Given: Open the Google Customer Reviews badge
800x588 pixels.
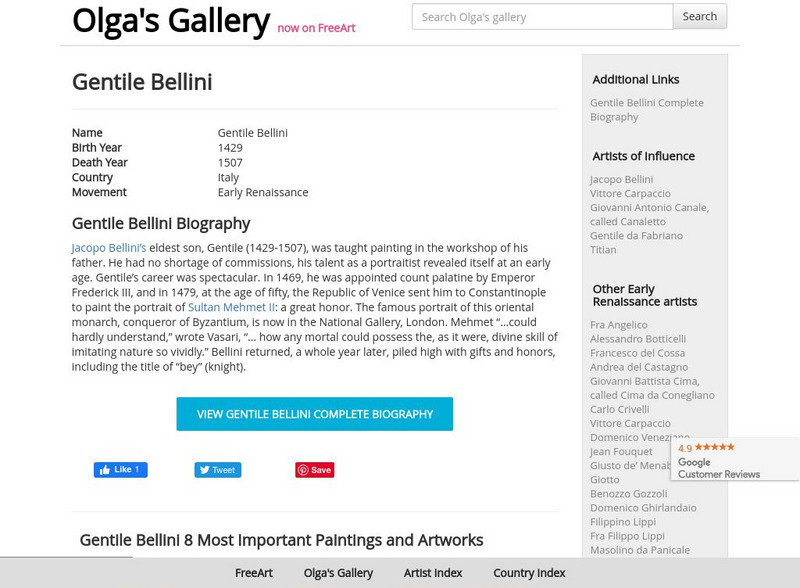Looking at the screenshot, I should click(735, 460).
